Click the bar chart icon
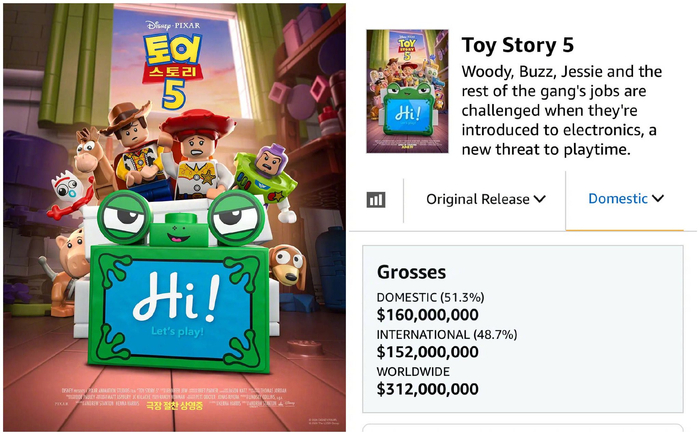 pos(376,200)
